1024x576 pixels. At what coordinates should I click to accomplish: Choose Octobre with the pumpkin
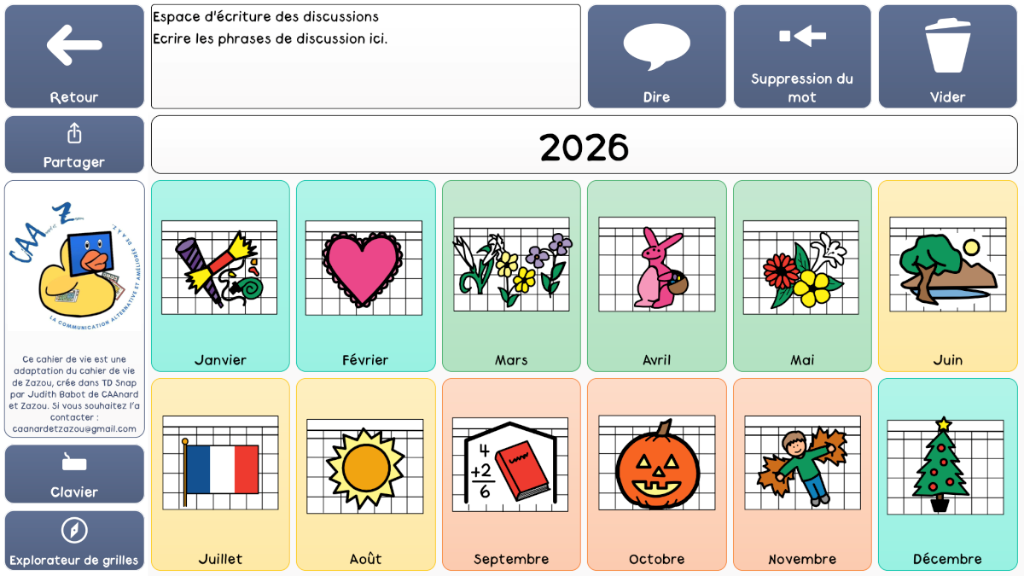tap(656, 474)
